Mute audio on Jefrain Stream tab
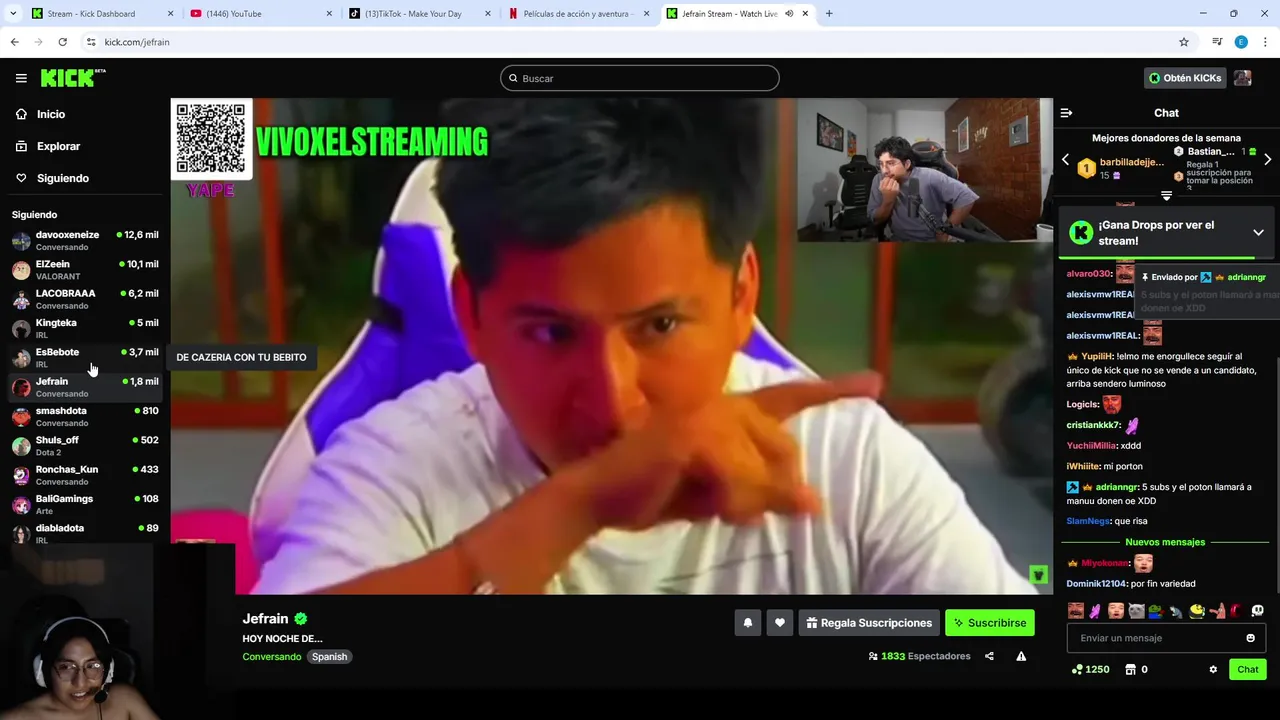 point(789,14)
